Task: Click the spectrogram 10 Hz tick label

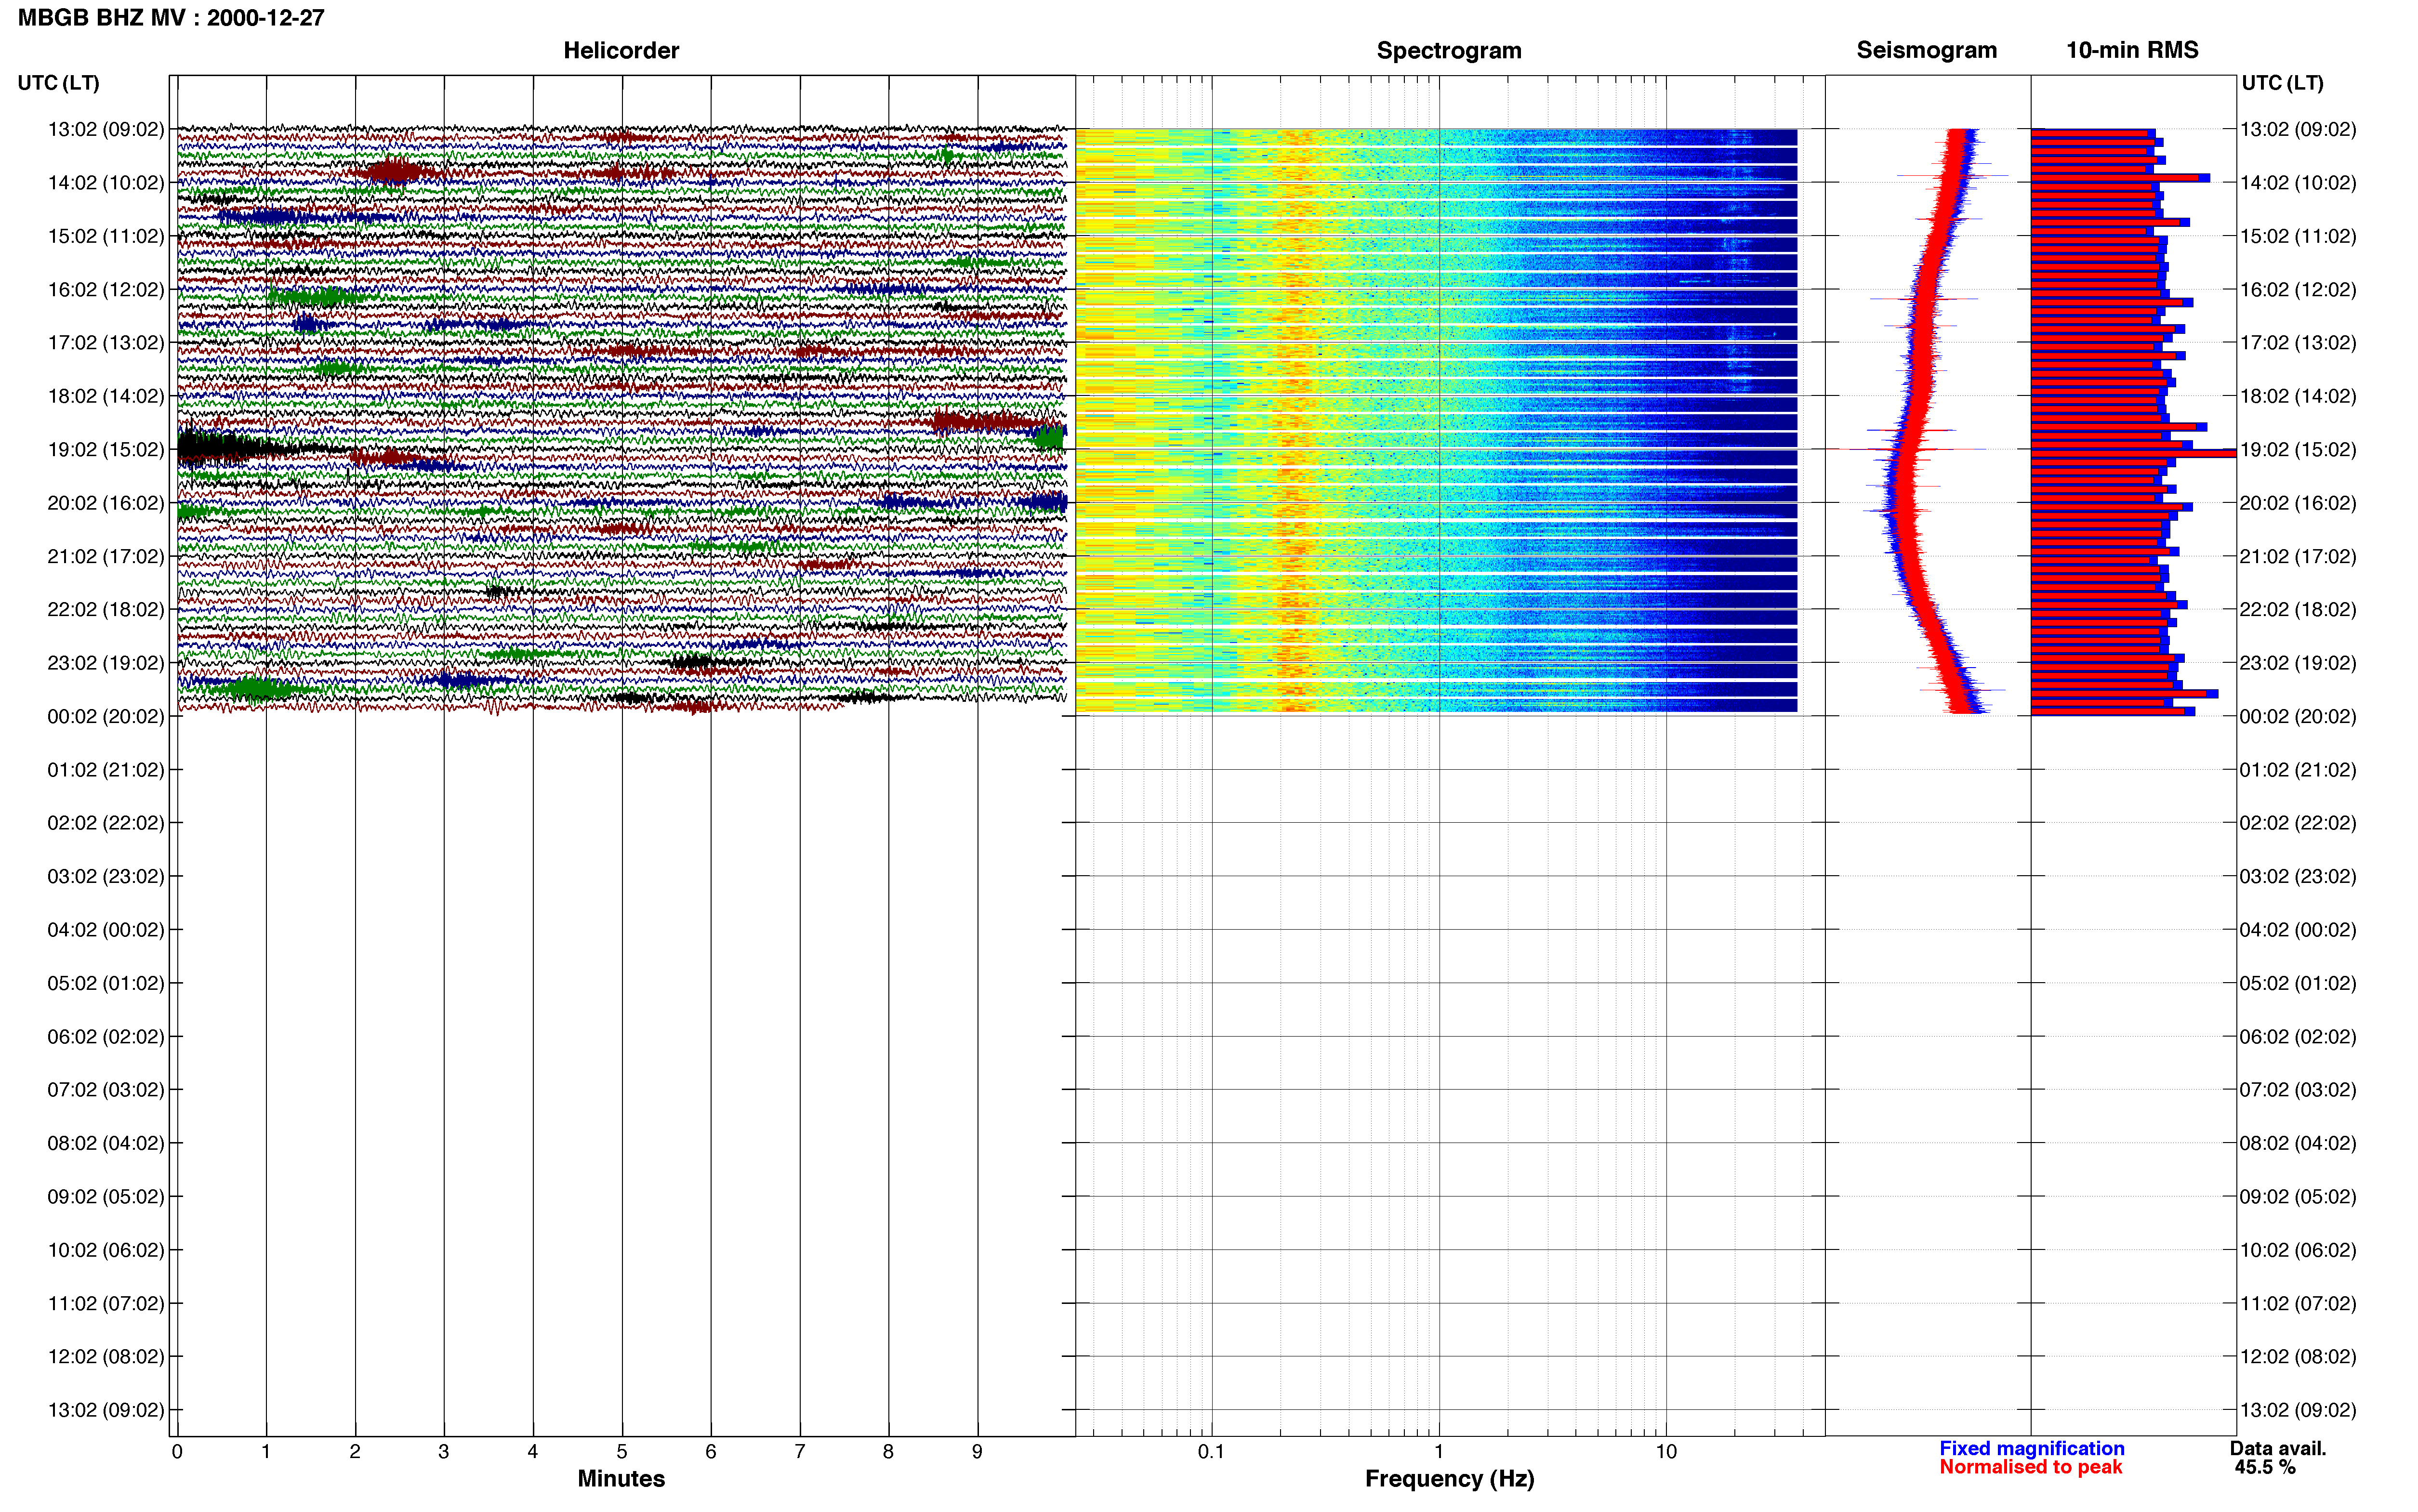Action: click(1666, 1451)
